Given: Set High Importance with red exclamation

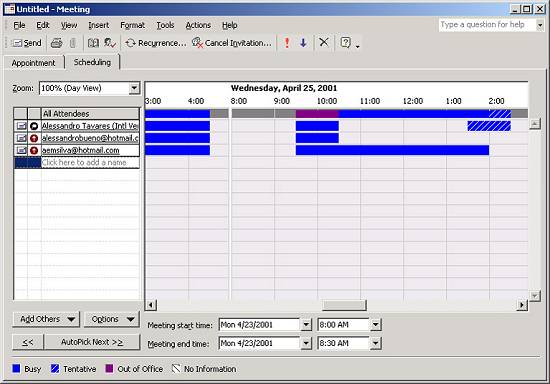Looking at the screenshot, I should [x=287, y=43].
